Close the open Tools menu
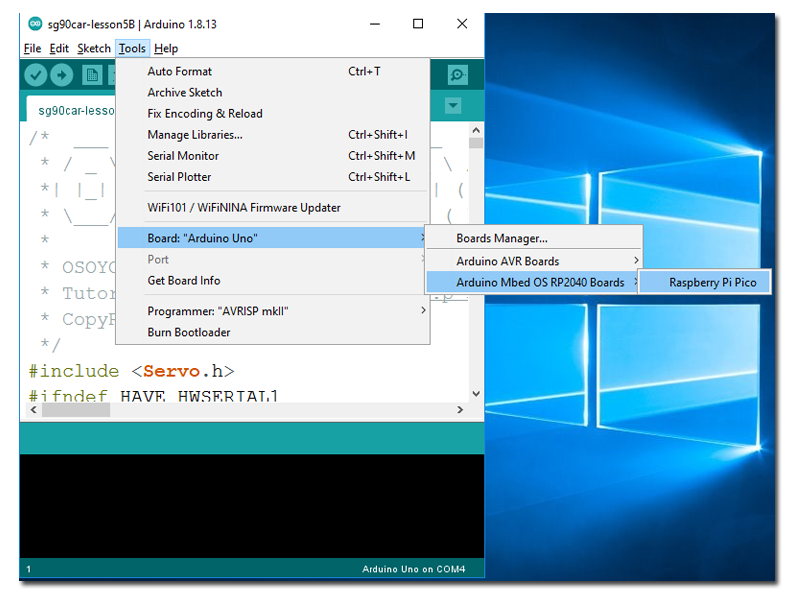The width and height of the screenshot is (800, 600). tap(132, 48)
